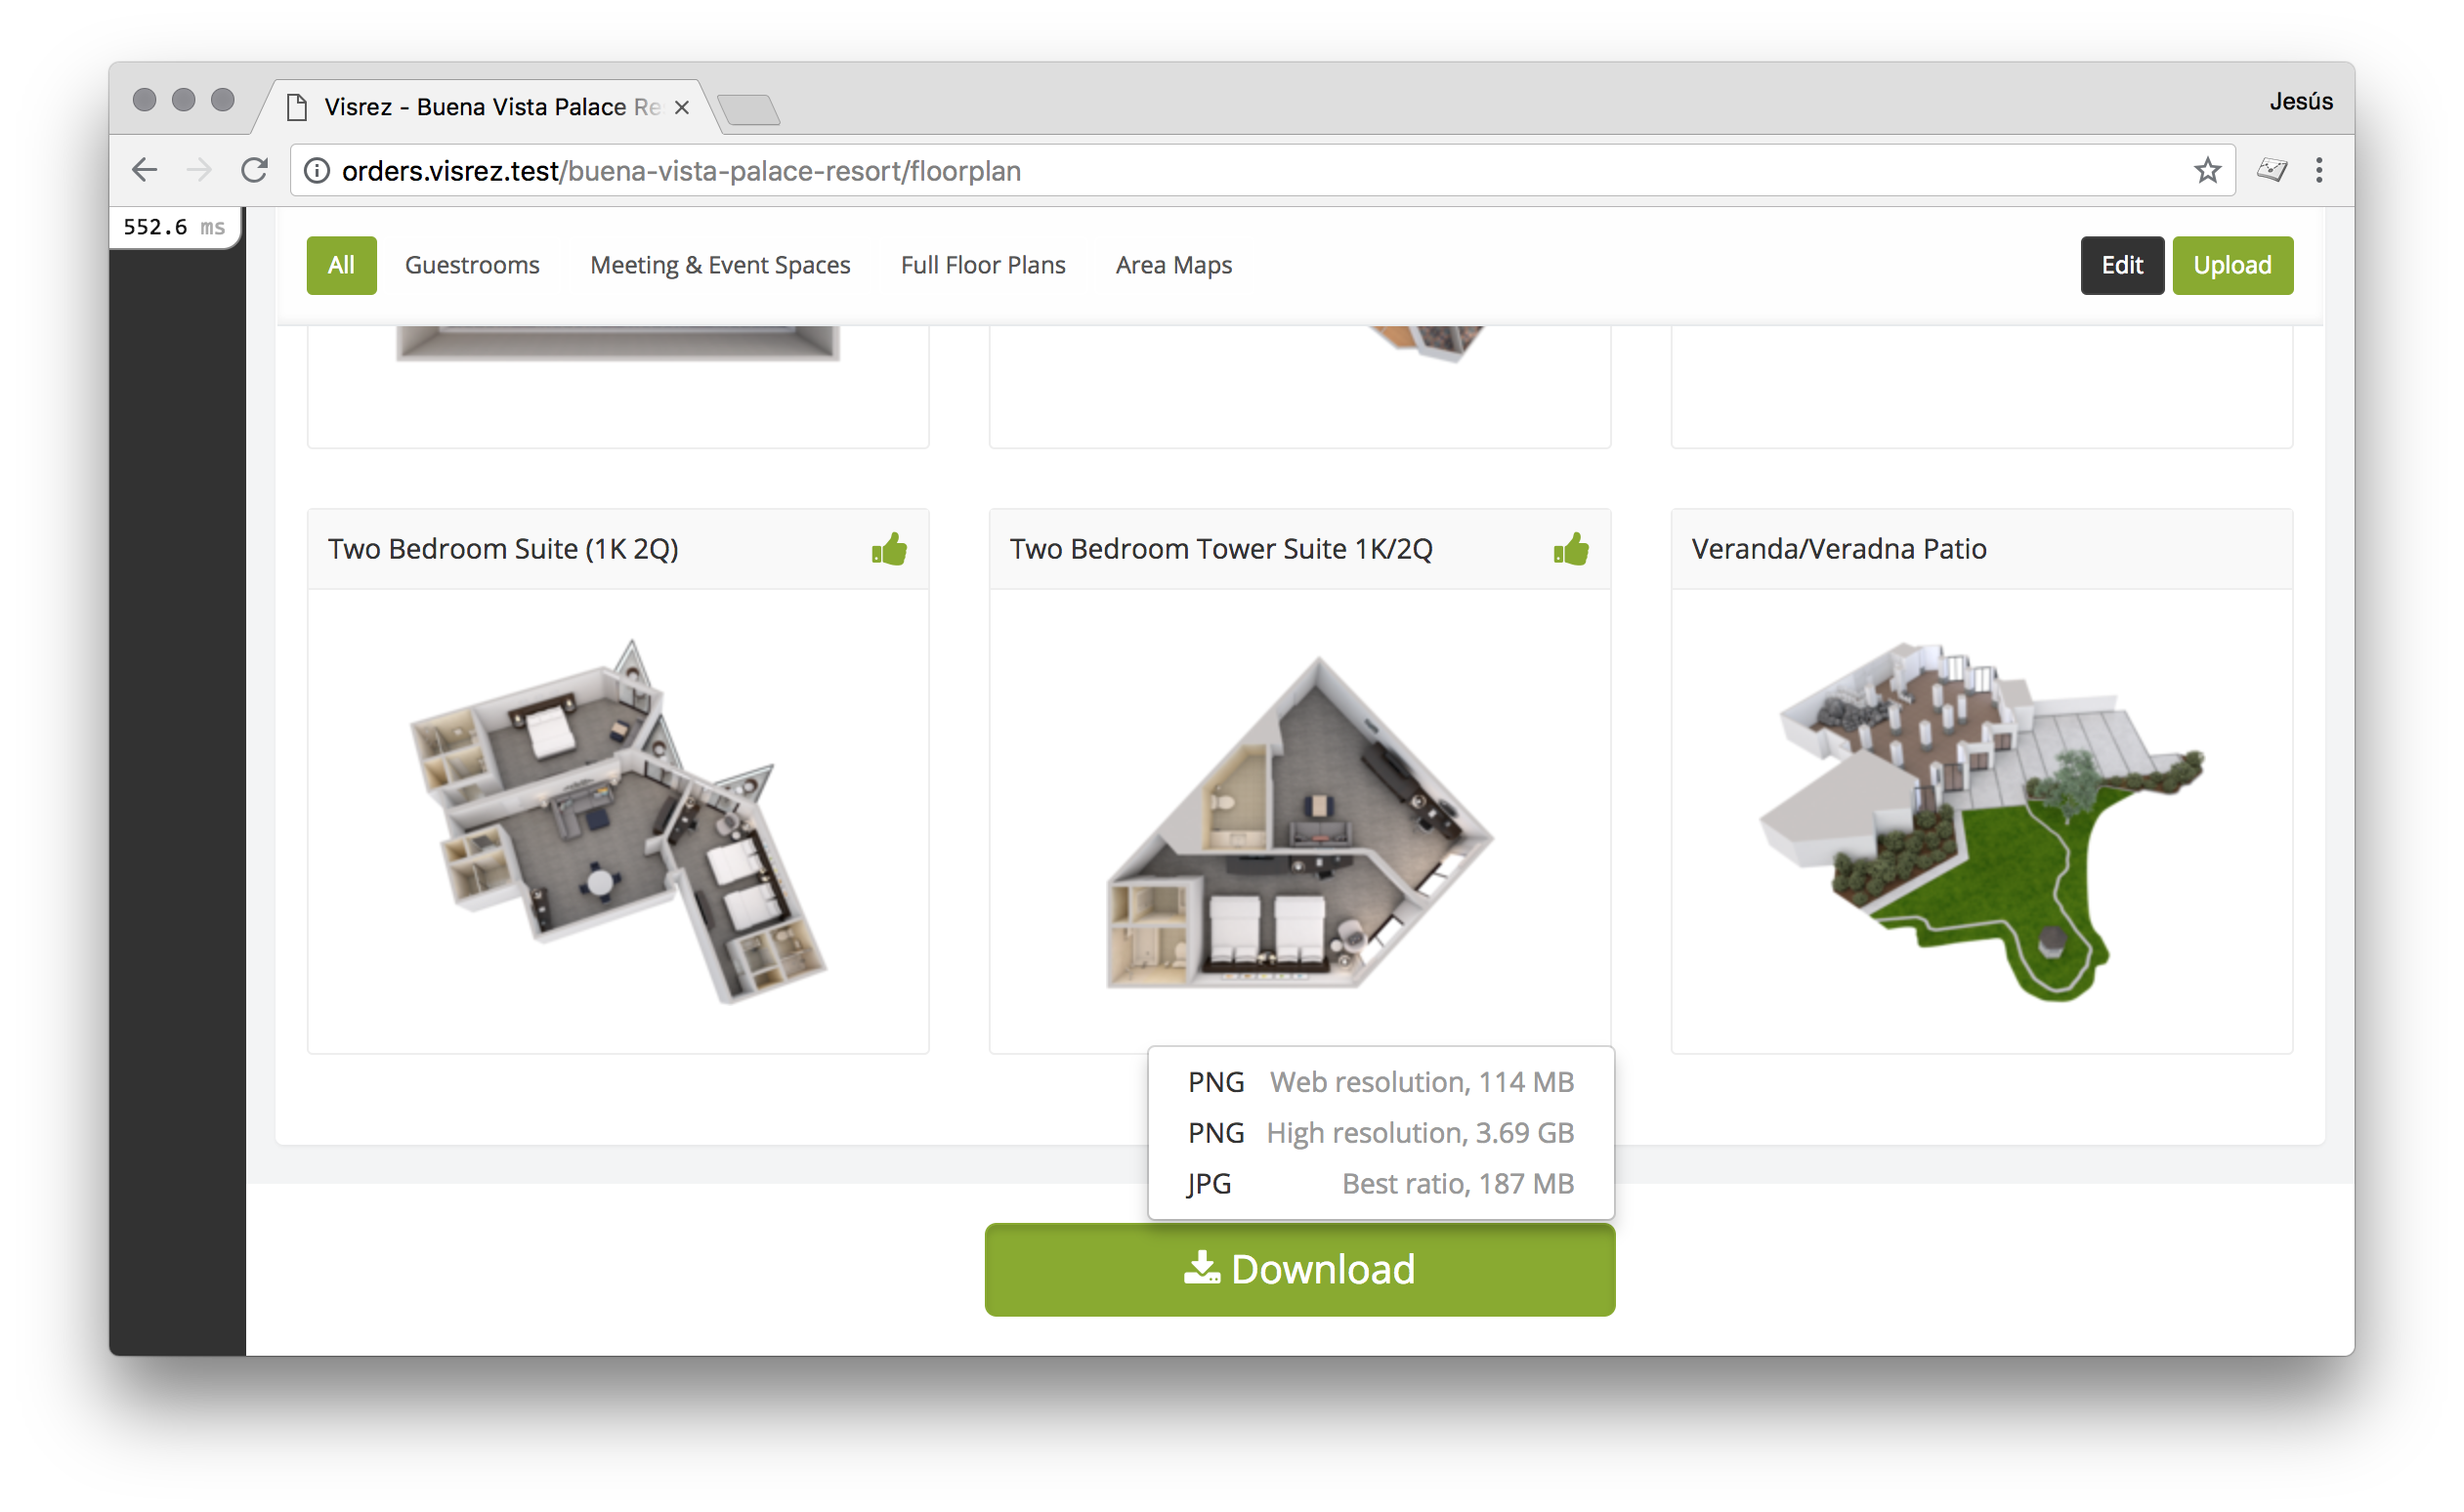2464x1512 pixels.
Task: Open Two Bedroom Tower Suite floor plan image
Action: pyautogui.click(x=1300, y=822)
